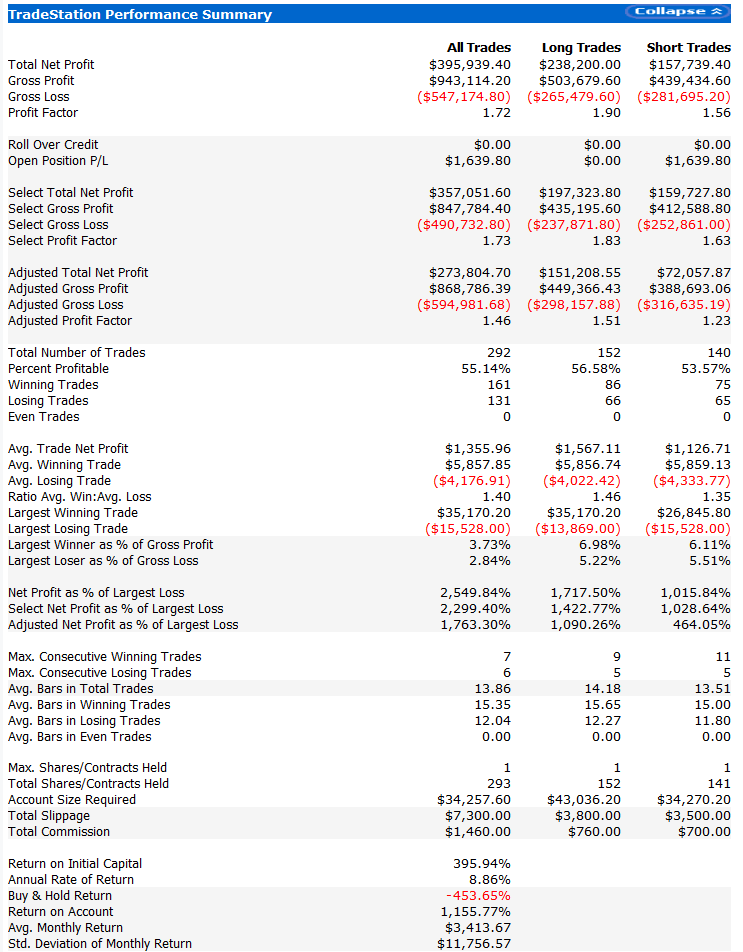The image size is (743, 952).
Task: Click the Adjusted Profit Factor label
Action: [x=70, y=320]
